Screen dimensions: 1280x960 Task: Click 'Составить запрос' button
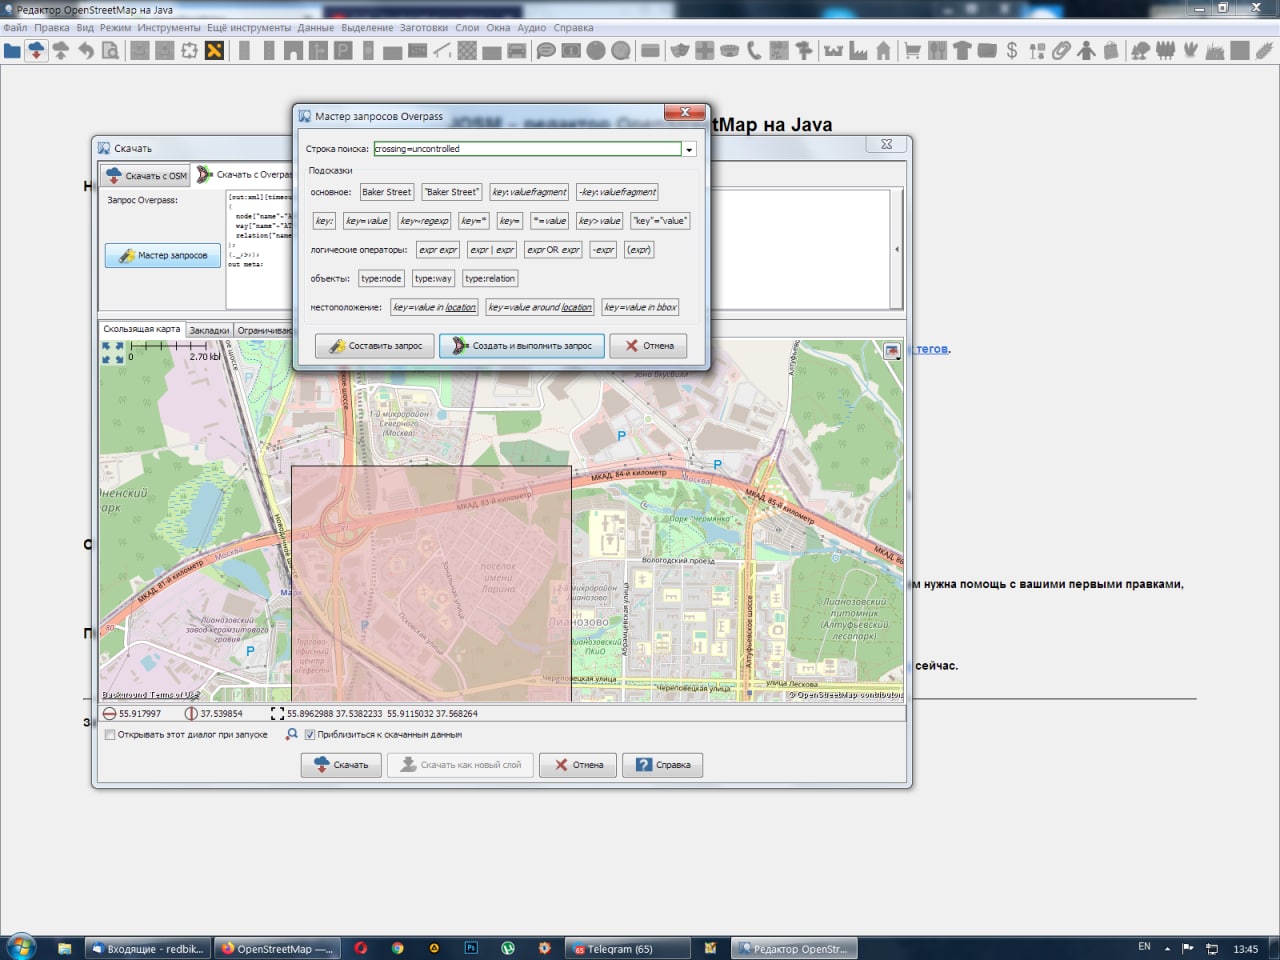coord(375,346)
